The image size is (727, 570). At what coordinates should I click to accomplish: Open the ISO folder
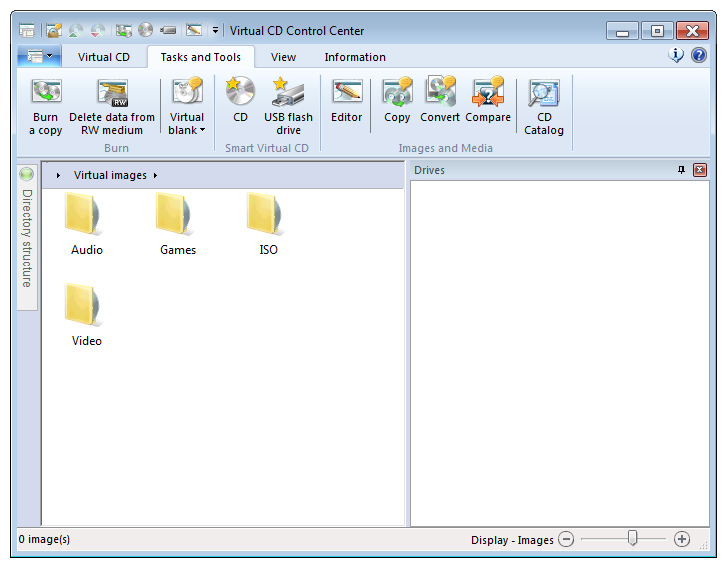click(268, 224)
